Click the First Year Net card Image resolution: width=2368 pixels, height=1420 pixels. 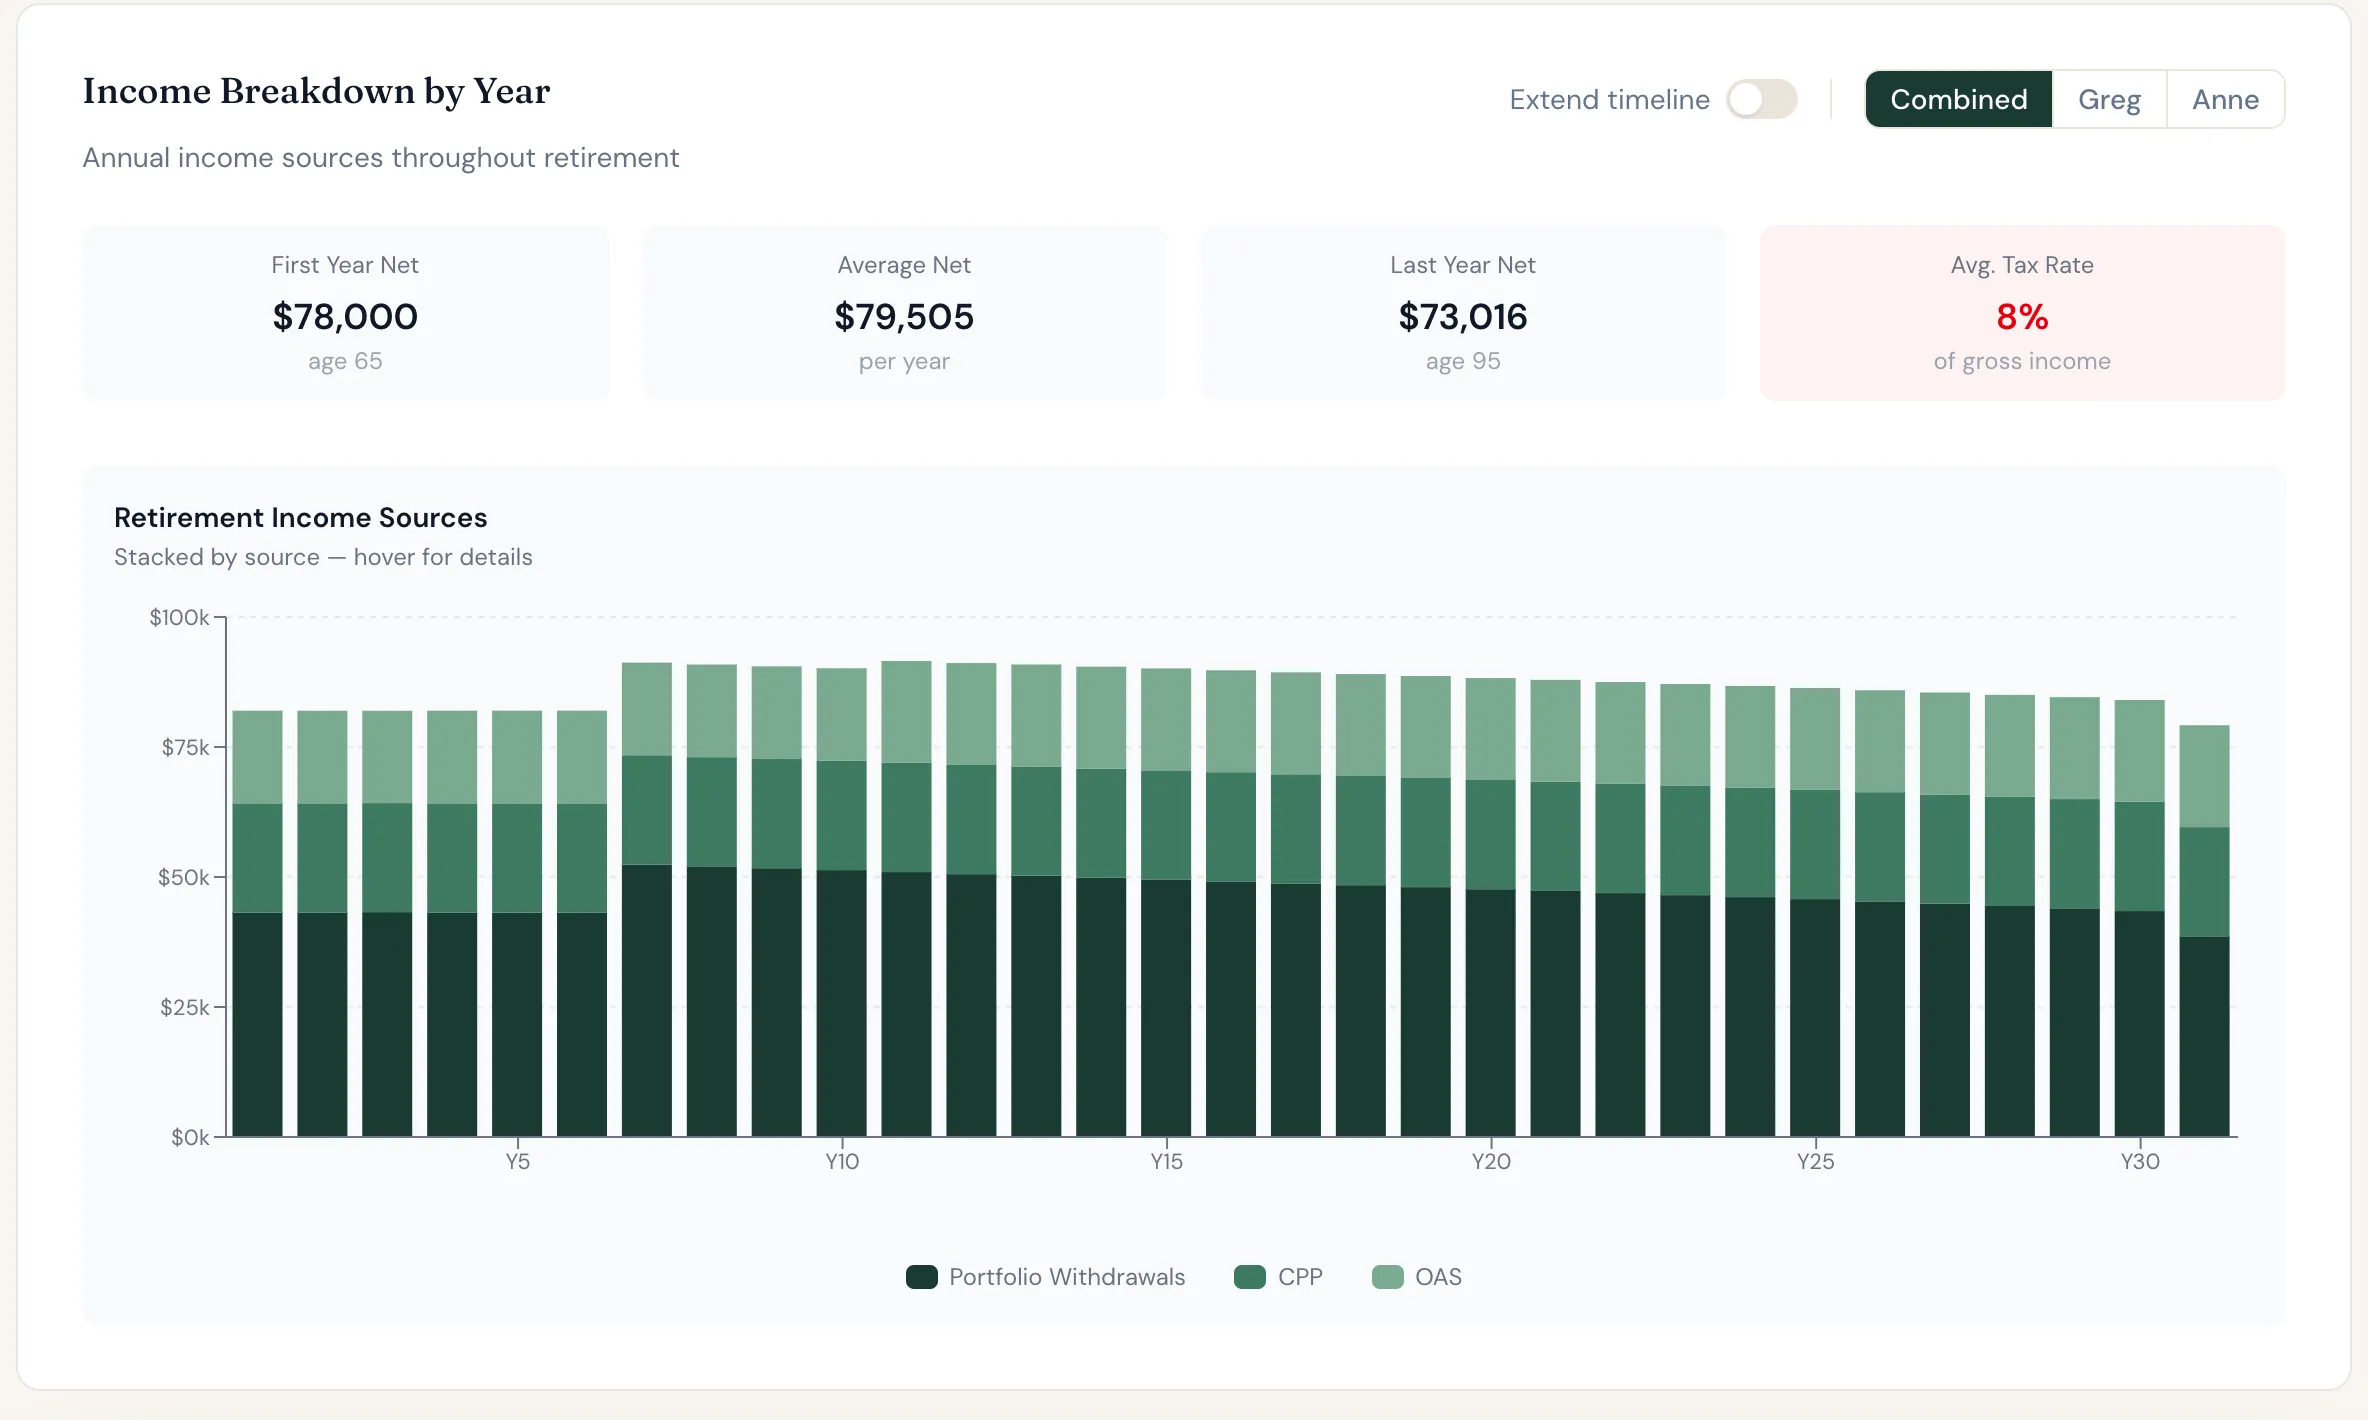(345, 313)
